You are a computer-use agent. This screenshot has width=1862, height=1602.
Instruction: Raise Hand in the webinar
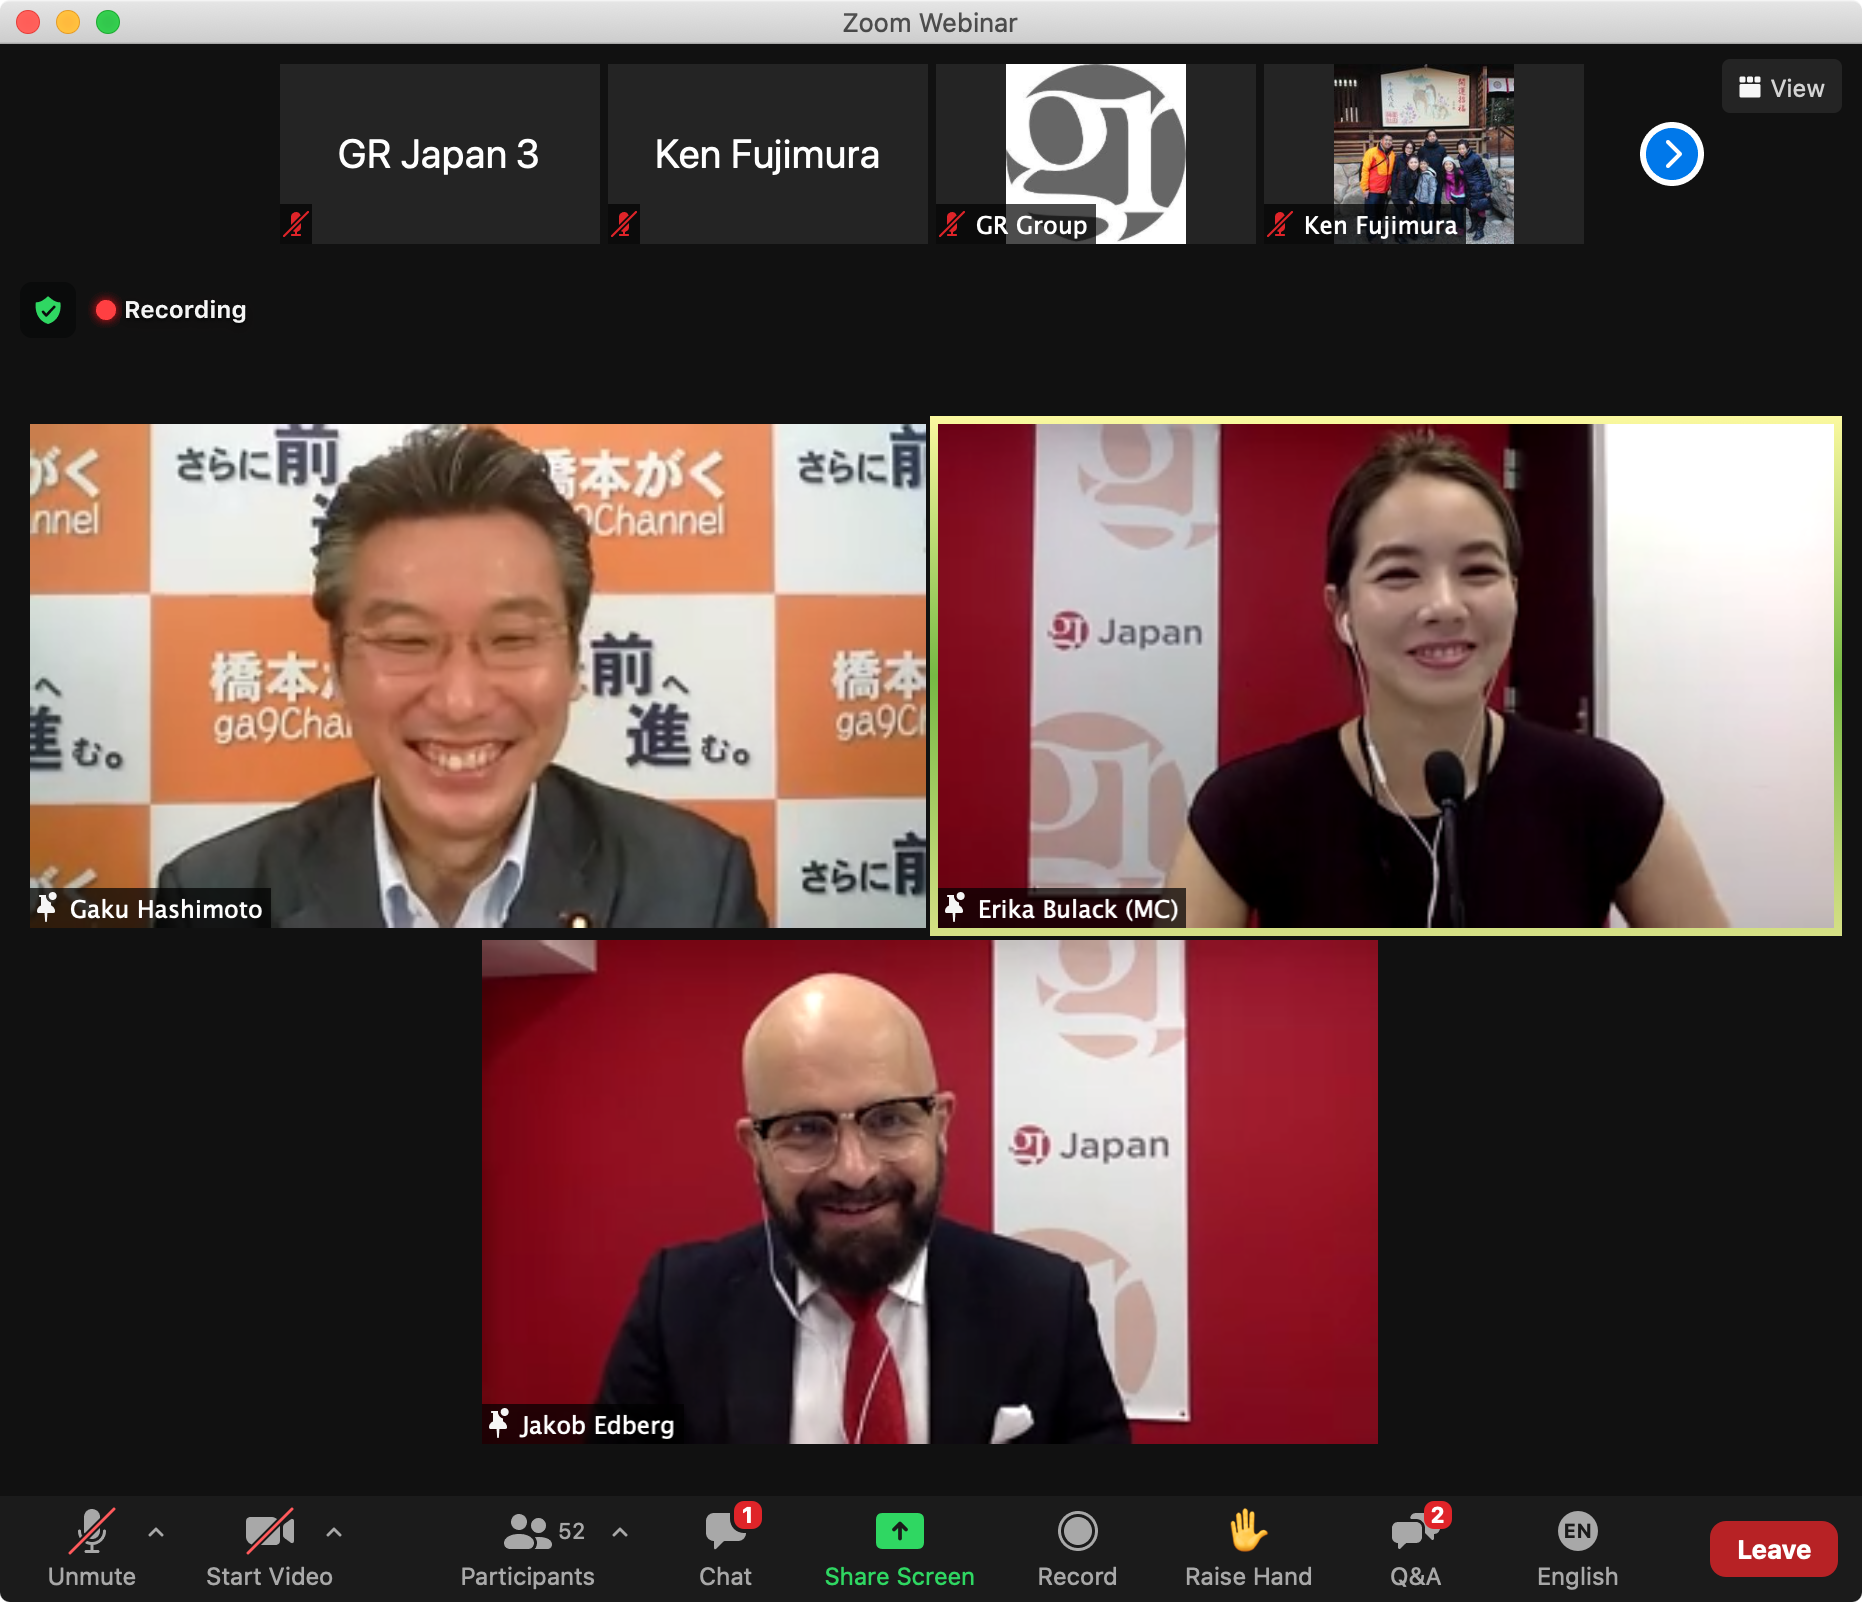pos(1248,1548)
